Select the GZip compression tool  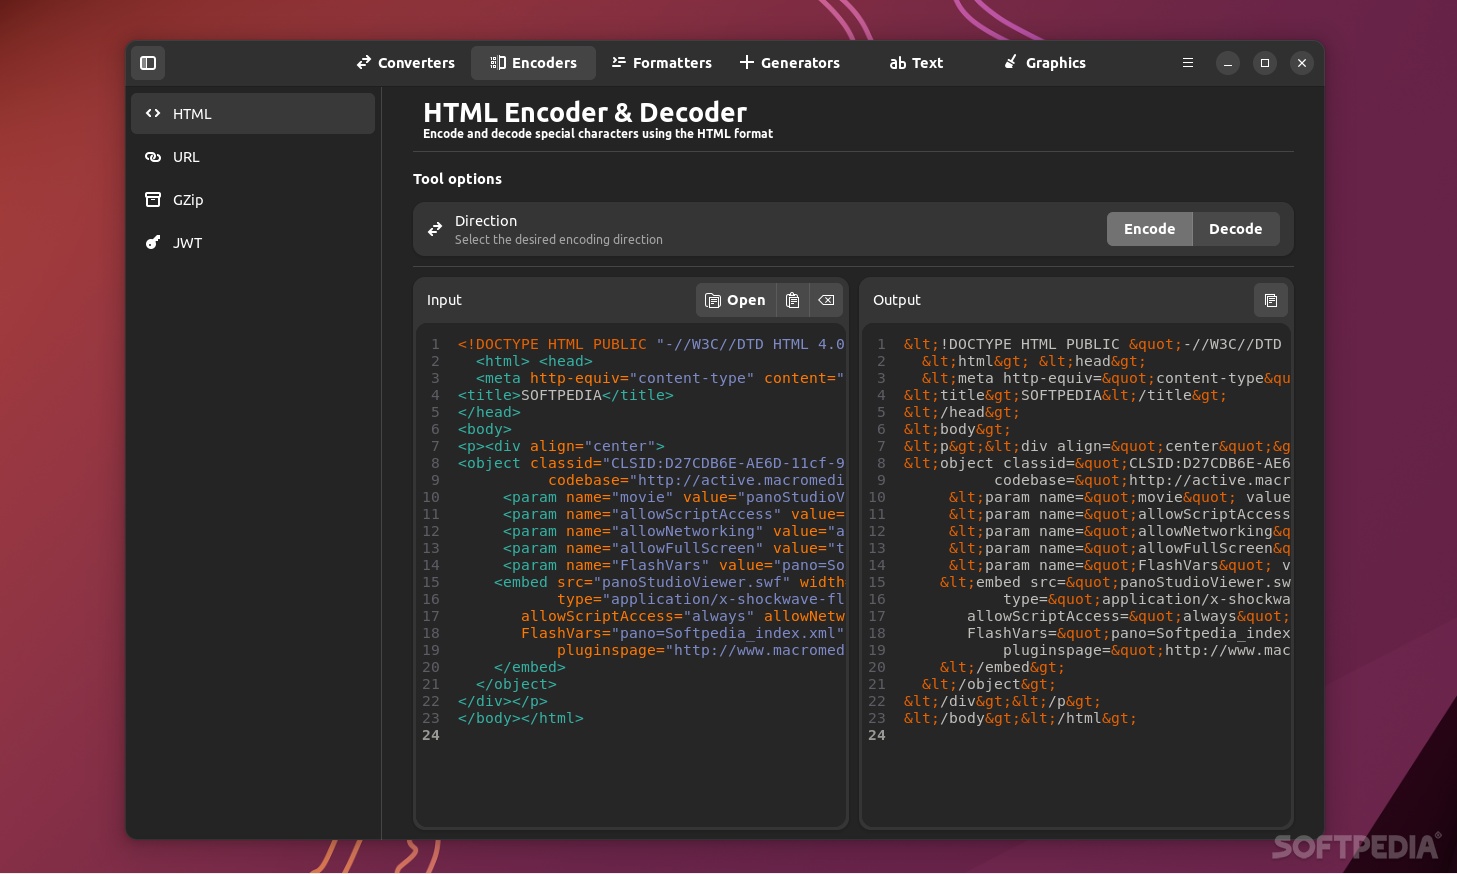[x=252, y=199]
